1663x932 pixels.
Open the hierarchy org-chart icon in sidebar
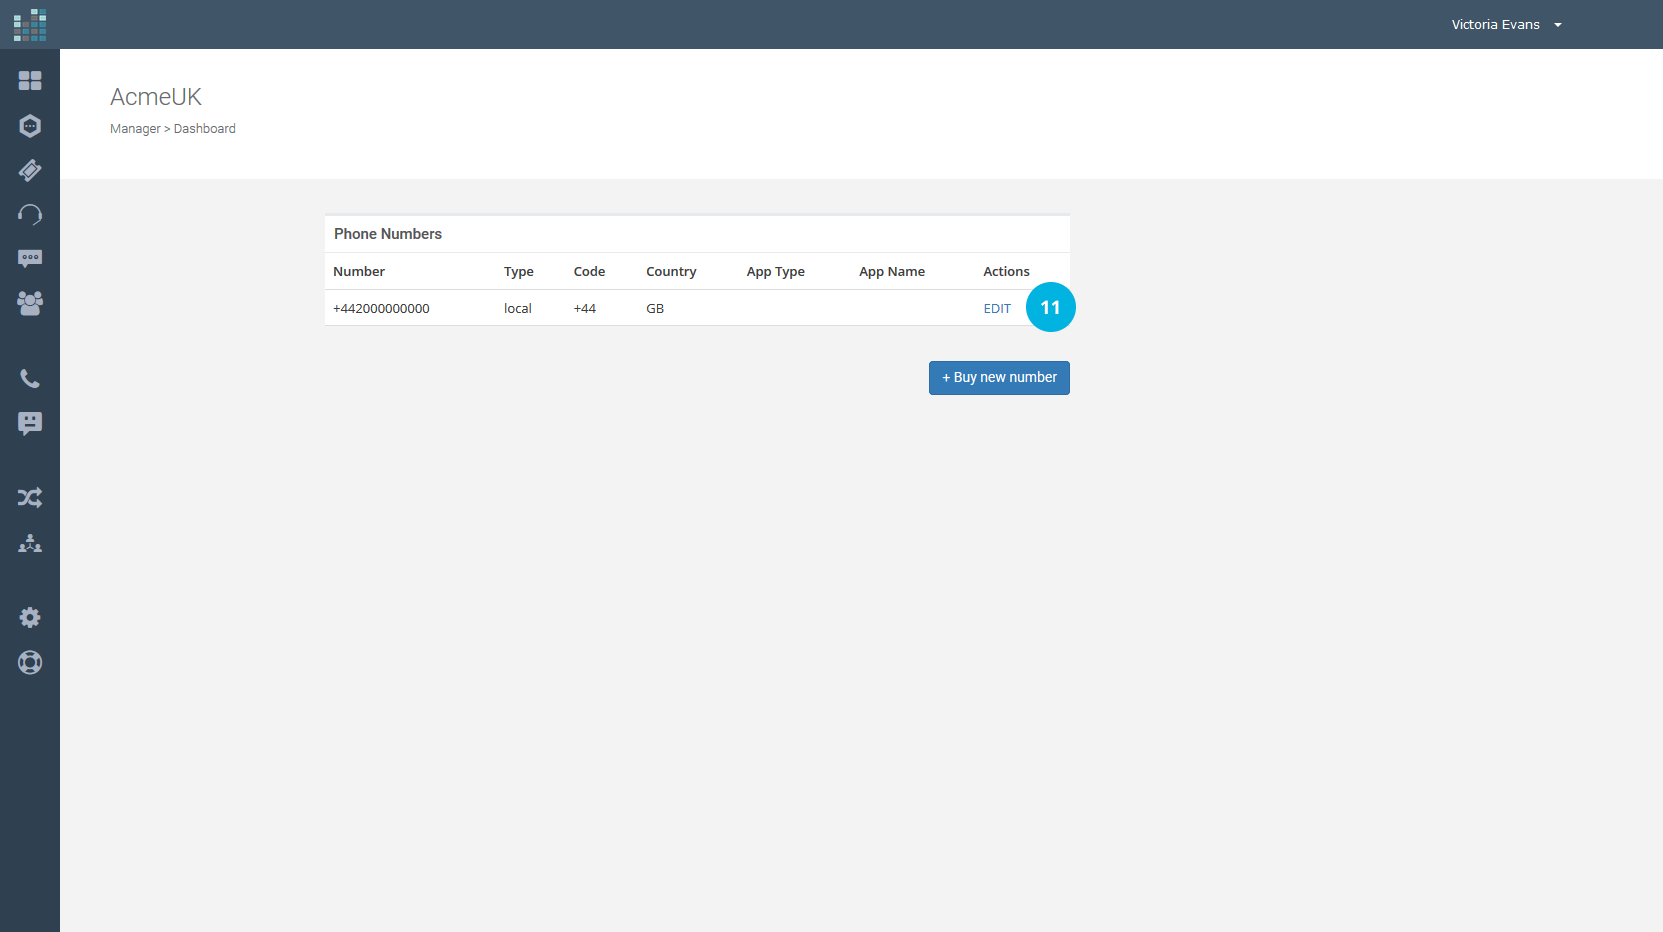tap(30, 543)
